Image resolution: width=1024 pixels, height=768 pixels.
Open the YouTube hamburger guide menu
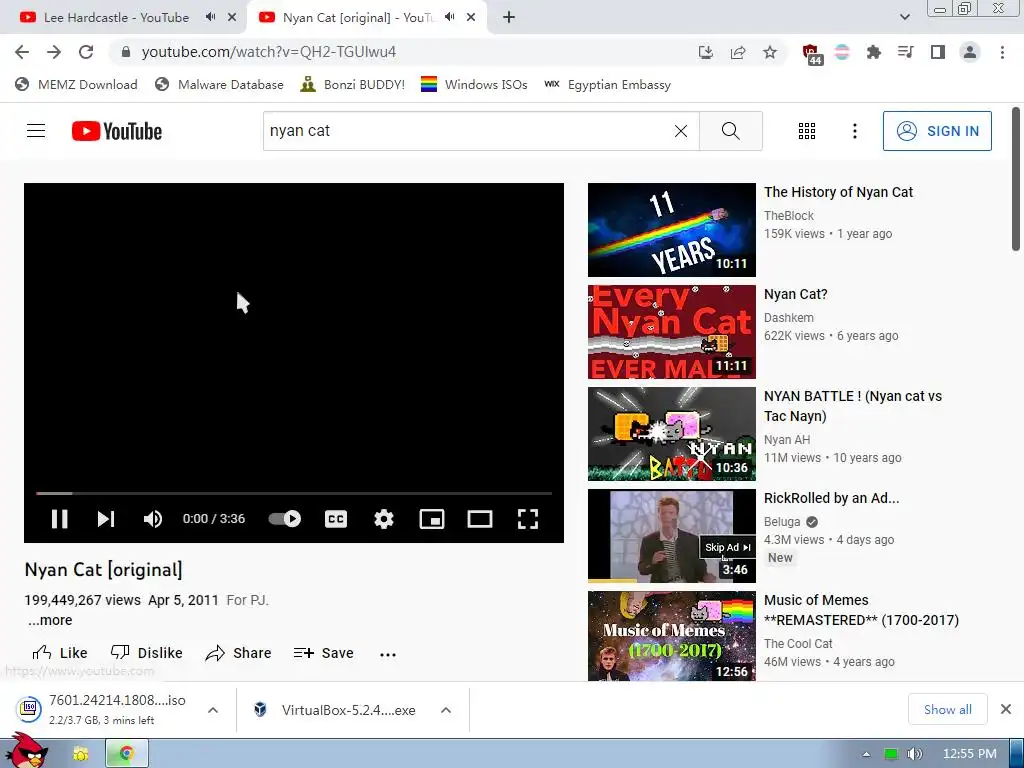(x=36, y=131)
